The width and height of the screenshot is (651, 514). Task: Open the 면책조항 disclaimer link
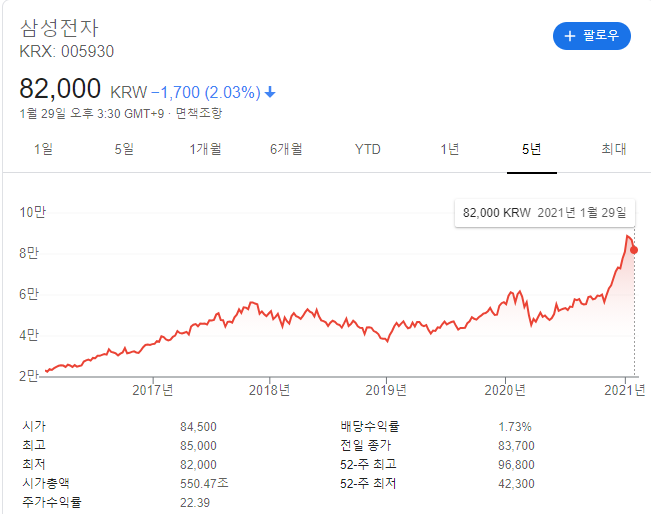[199, 113]
